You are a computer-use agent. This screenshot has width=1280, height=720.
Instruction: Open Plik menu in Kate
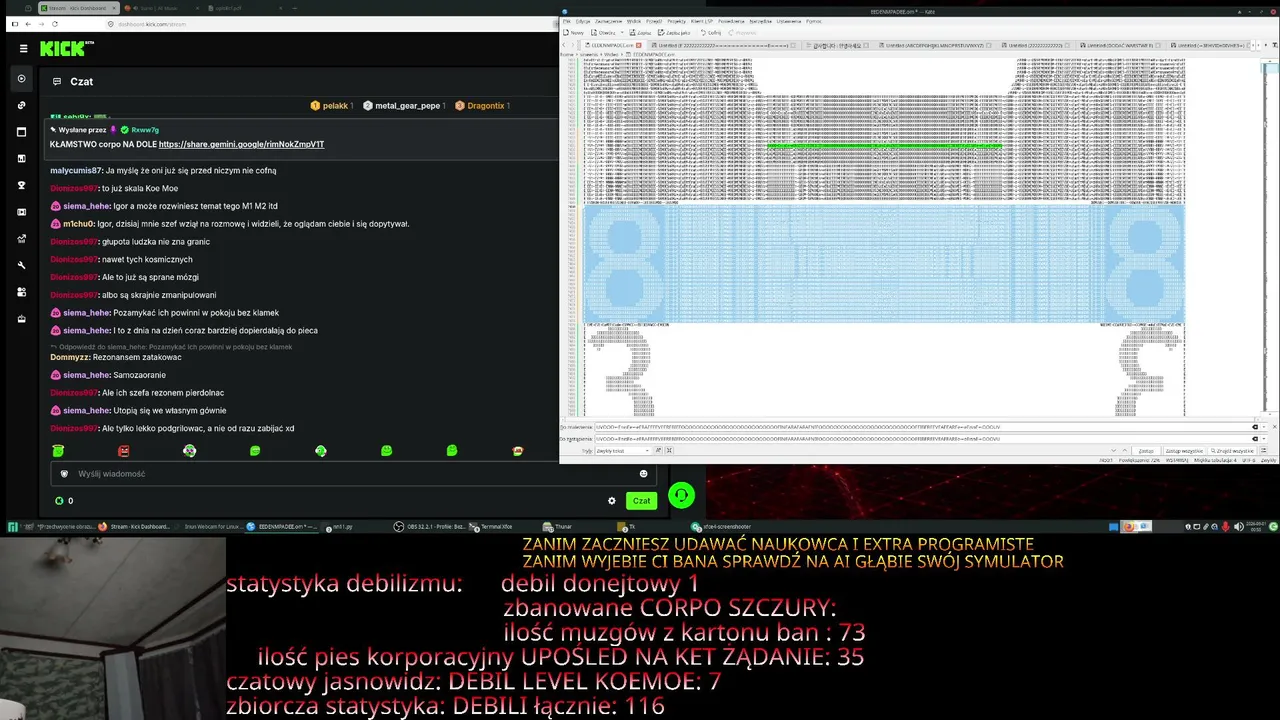click(x=565, y=21)
